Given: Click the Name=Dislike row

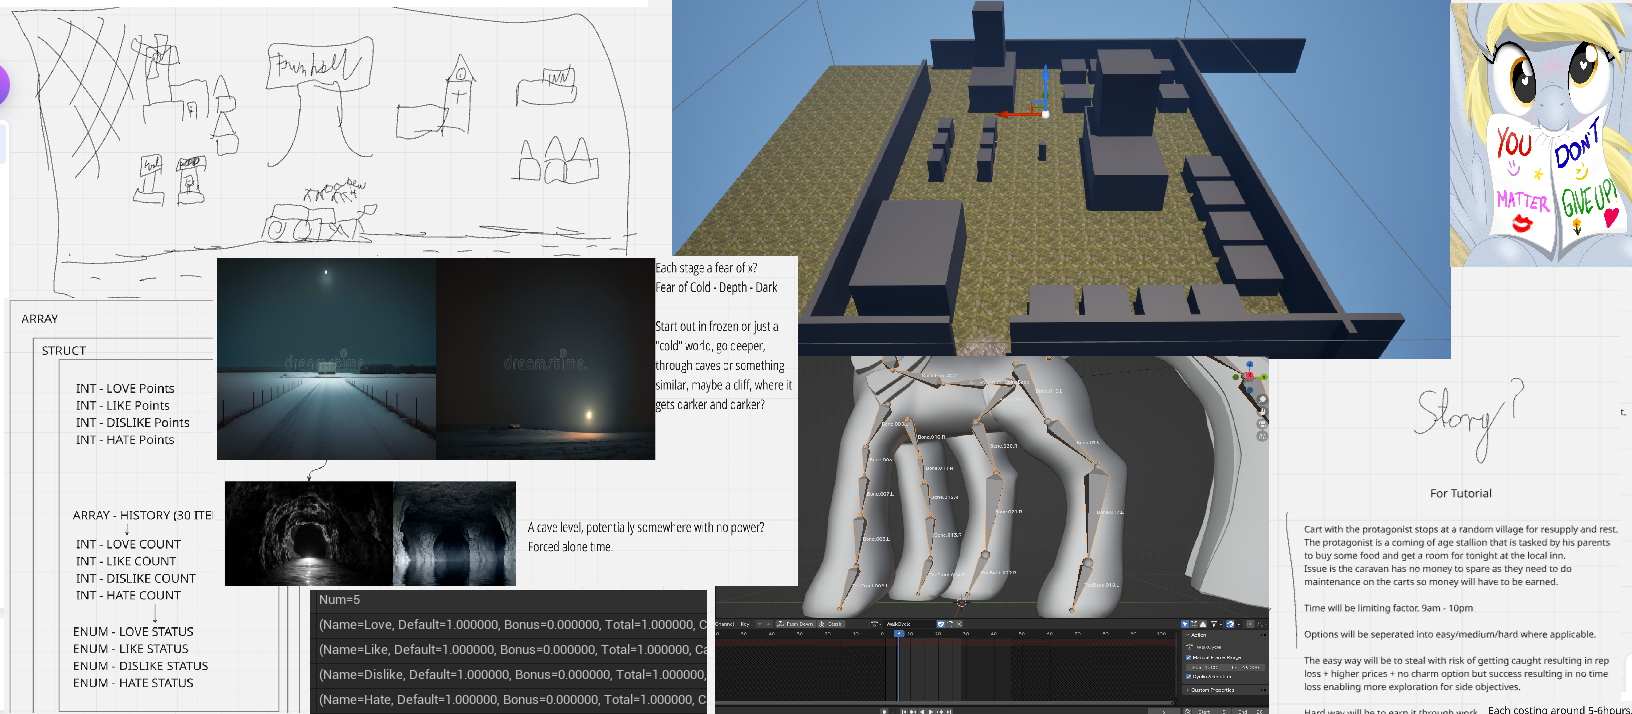Looking at the screenshot, I should pos(509,674).
